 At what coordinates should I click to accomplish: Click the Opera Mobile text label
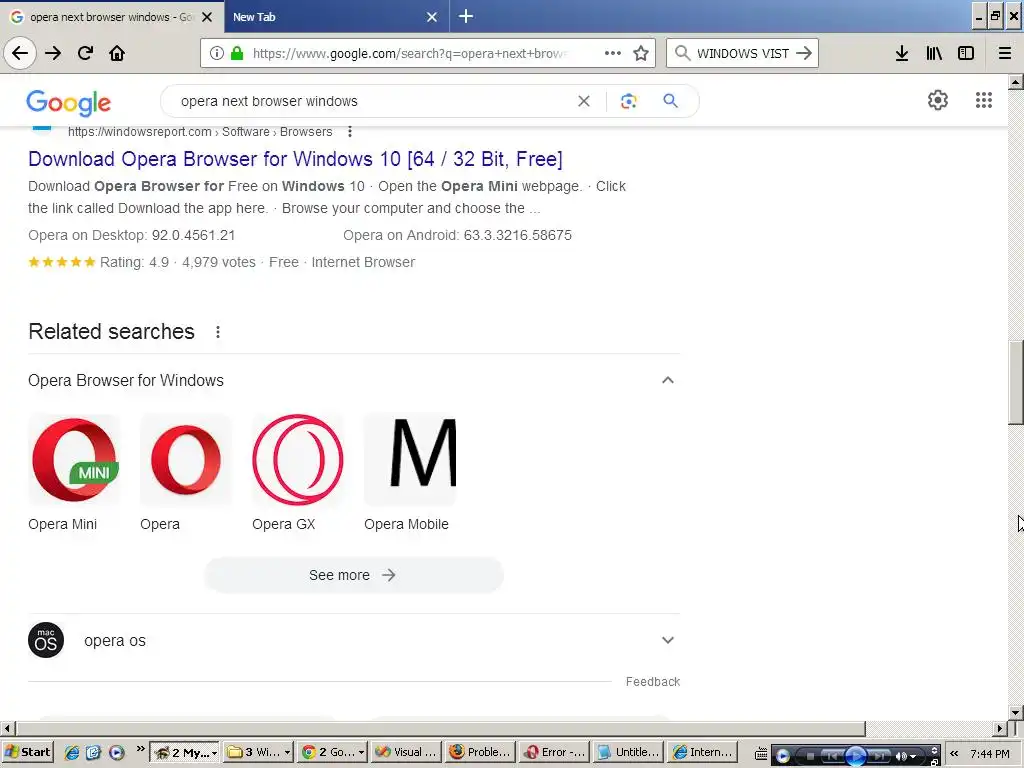click(x=406, y=524)
